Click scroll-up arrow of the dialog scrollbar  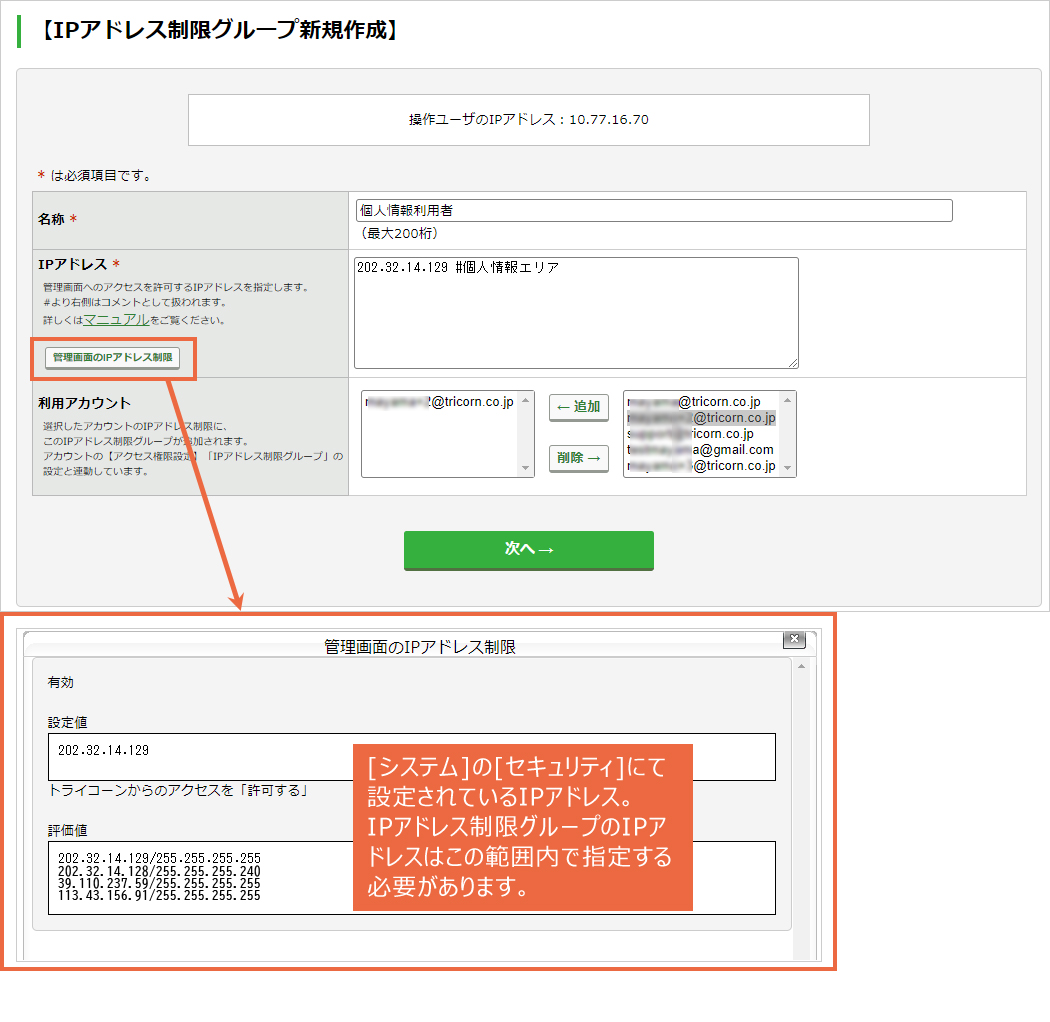tap(802, 666)
